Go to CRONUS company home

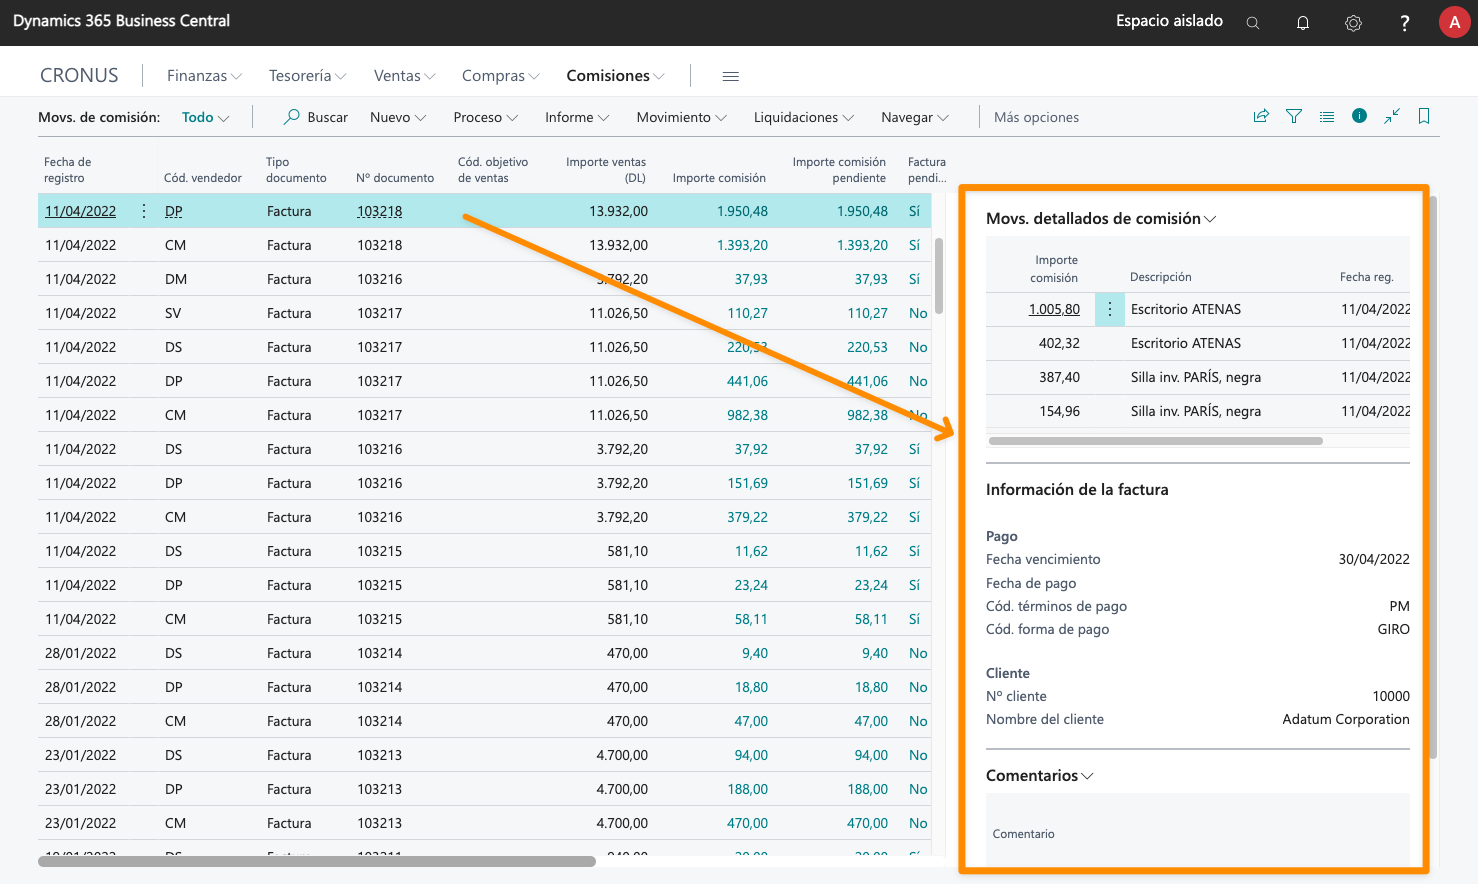coord(79,75)
